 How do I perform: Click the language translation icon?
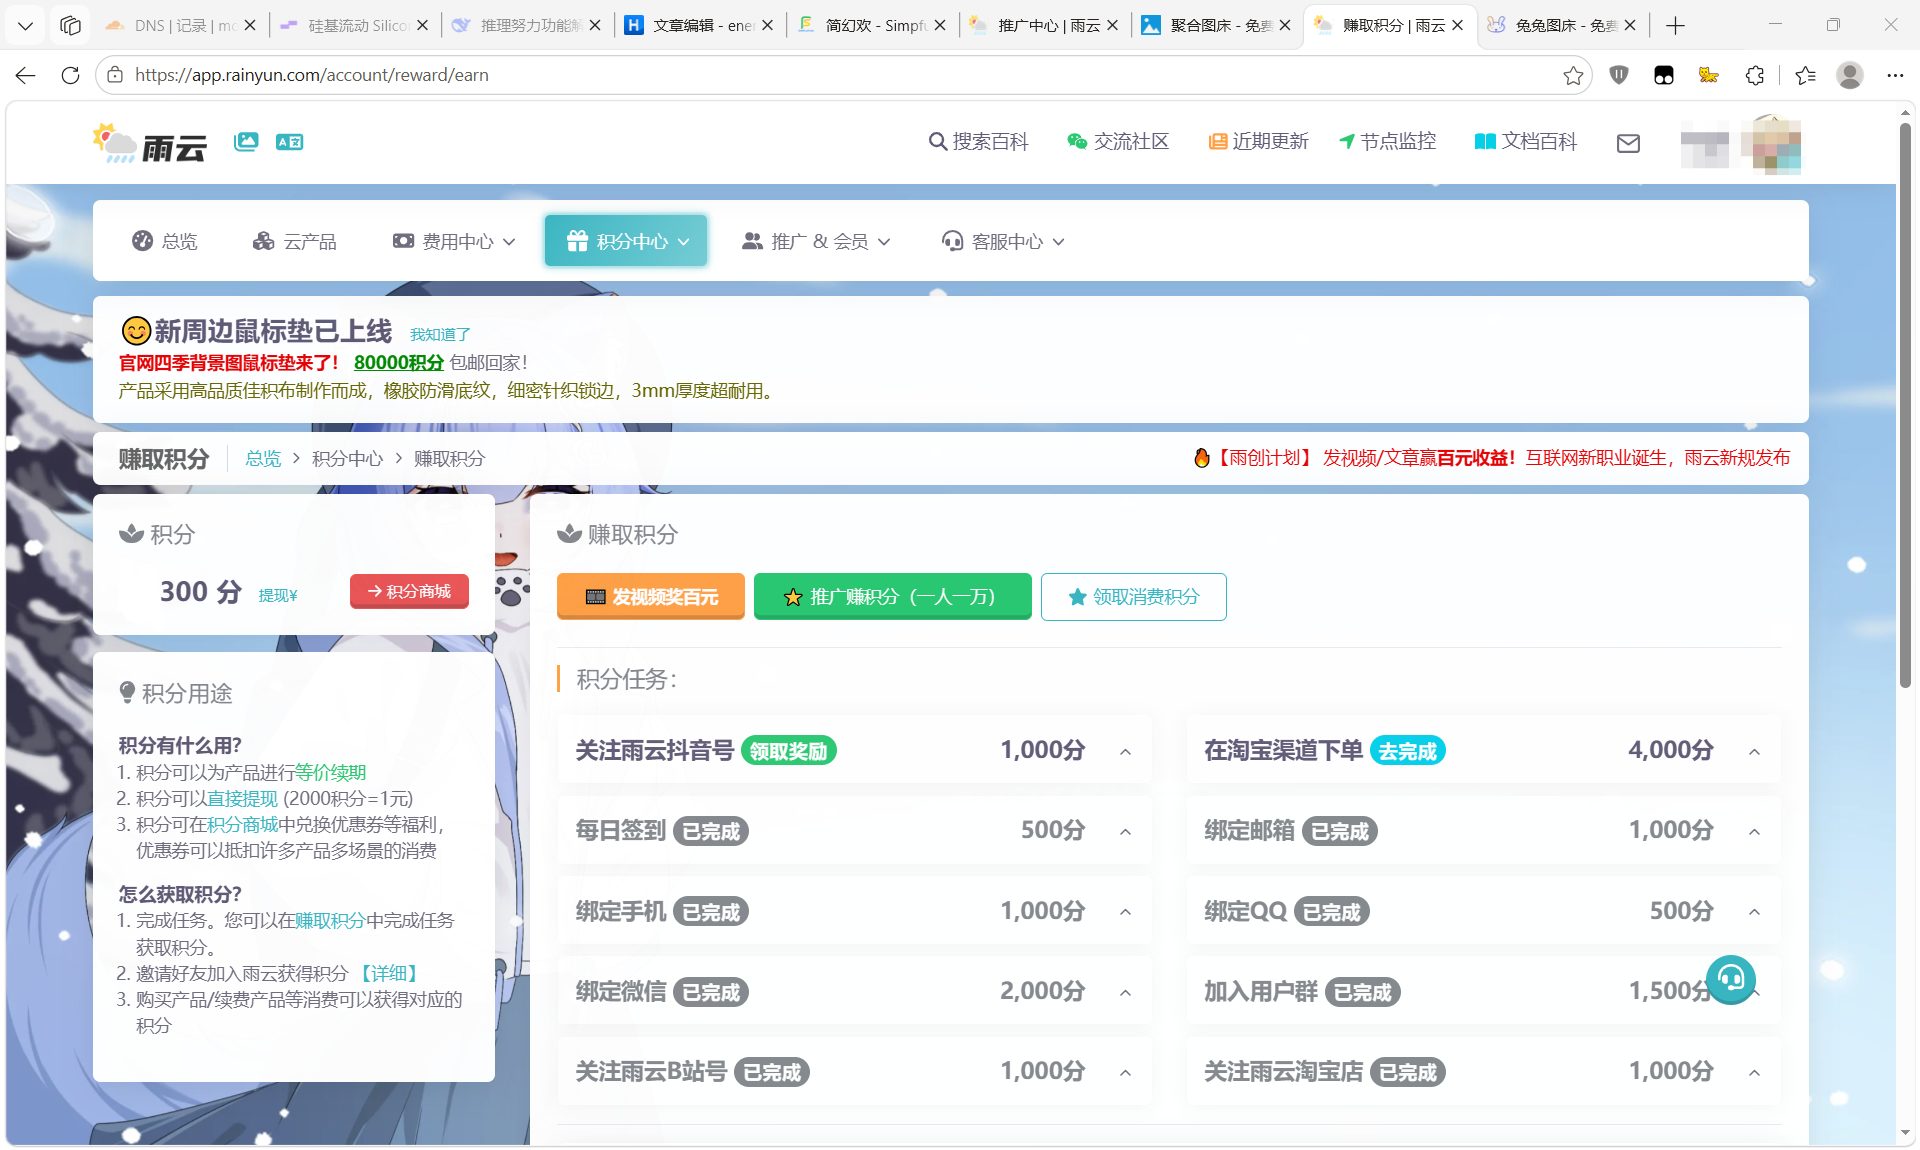[x=290, y=142]
